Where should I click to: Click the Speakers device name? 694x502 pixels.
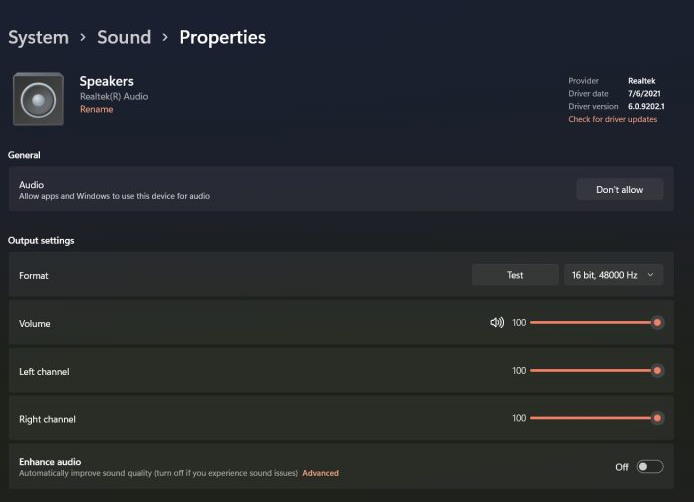click(x=106, y=81)
